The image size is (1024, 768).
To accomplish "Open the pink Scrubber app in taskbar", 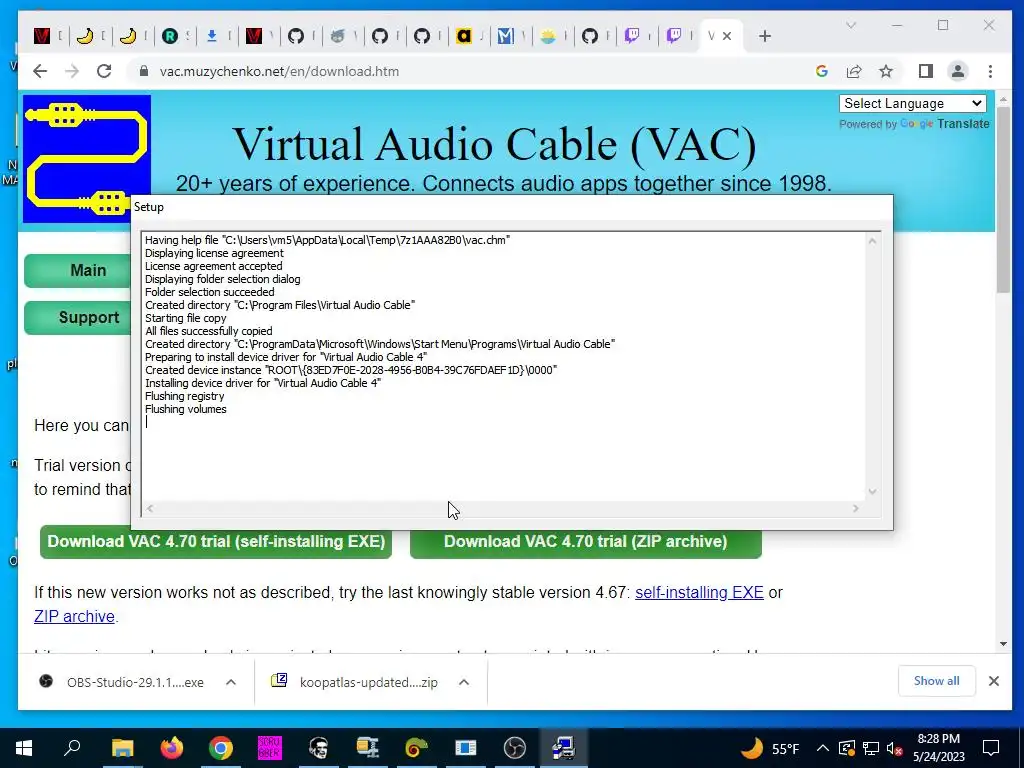I will (269, 748).
